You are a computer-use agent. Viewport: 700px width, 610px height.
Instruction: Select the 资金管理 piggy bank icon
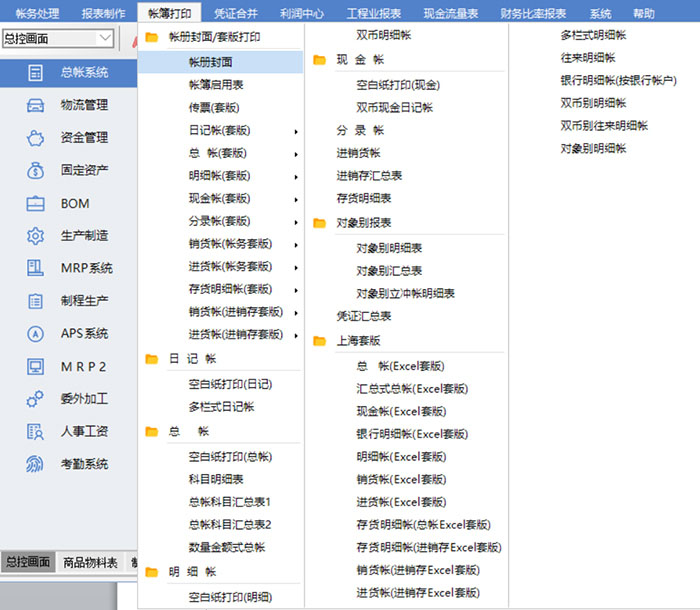tap(36, 138)
